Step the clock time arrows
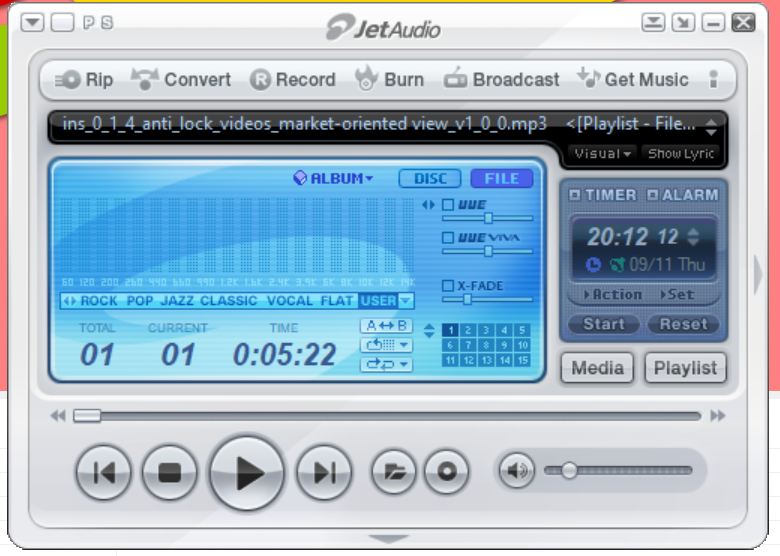 pos(693,237)
